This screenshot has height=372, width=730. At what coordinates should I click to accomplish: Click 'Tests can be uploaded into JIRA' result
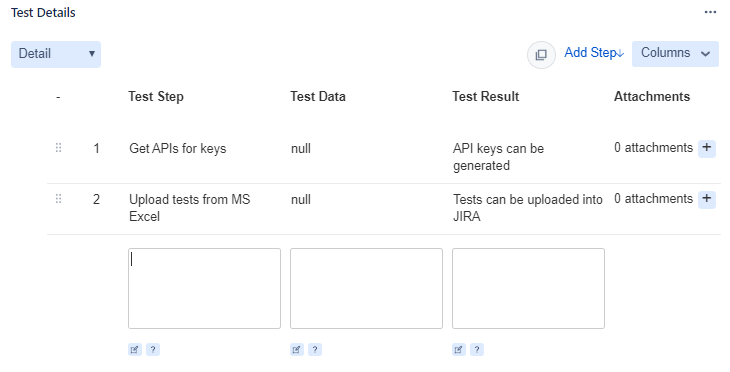tap(527, 208)
